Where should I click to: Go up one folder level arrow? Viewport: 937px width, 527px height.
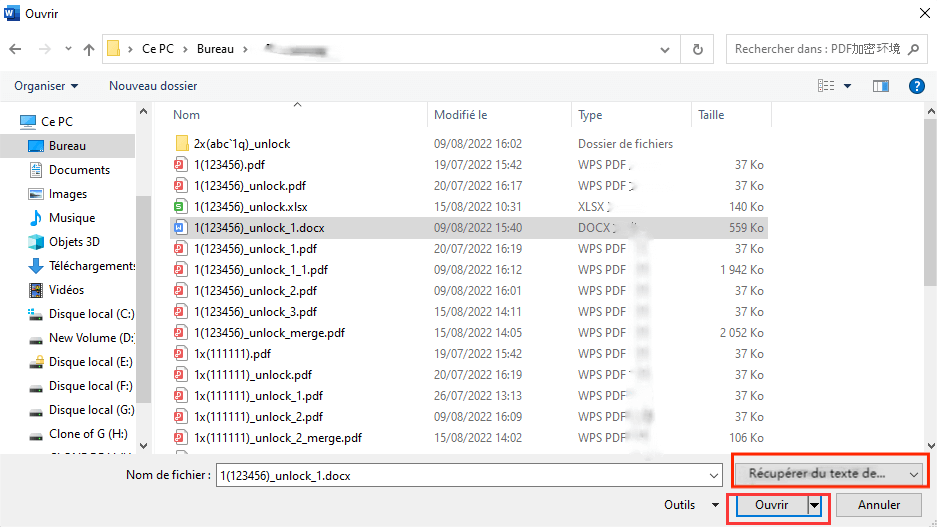tap(89, 49)
